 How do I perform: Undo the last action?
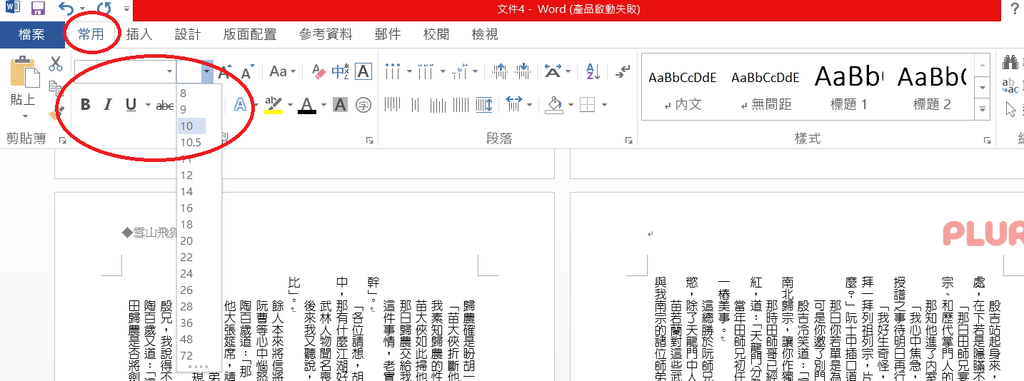point(65,9)
